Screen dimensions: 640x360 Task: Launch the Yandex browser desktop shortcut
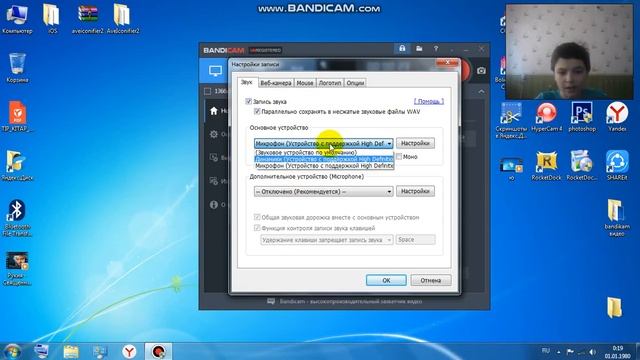[617, 117]
